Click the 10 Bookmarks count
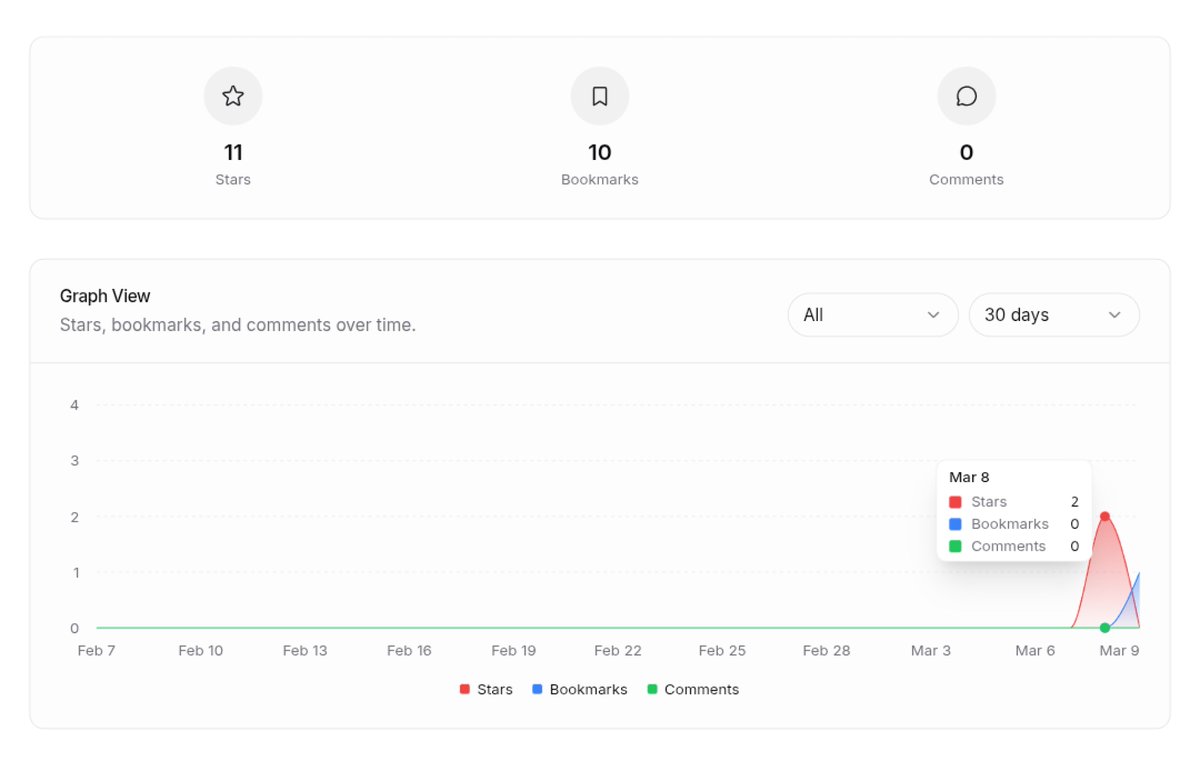Screen dimensions: 1200x761 (x=600, y=152)
